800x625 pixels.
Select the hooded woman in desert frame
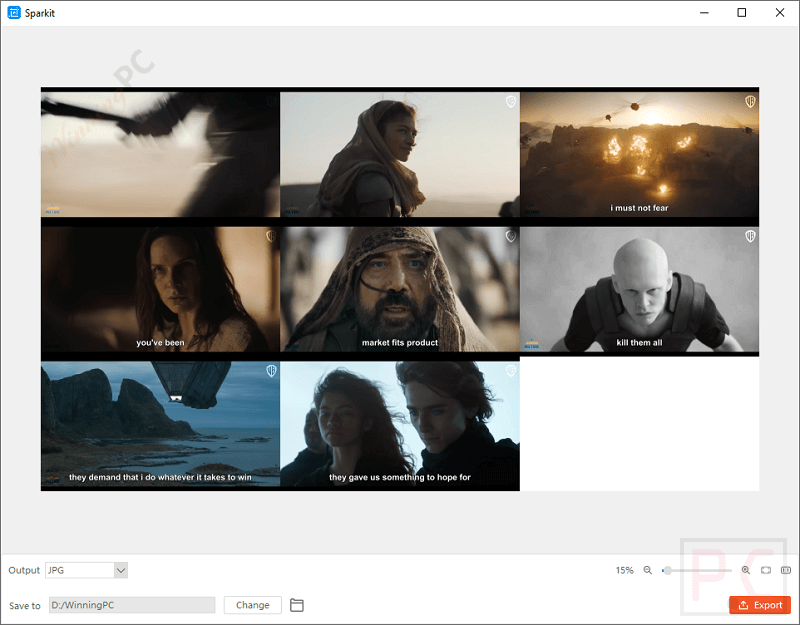[x=400, y=155]
